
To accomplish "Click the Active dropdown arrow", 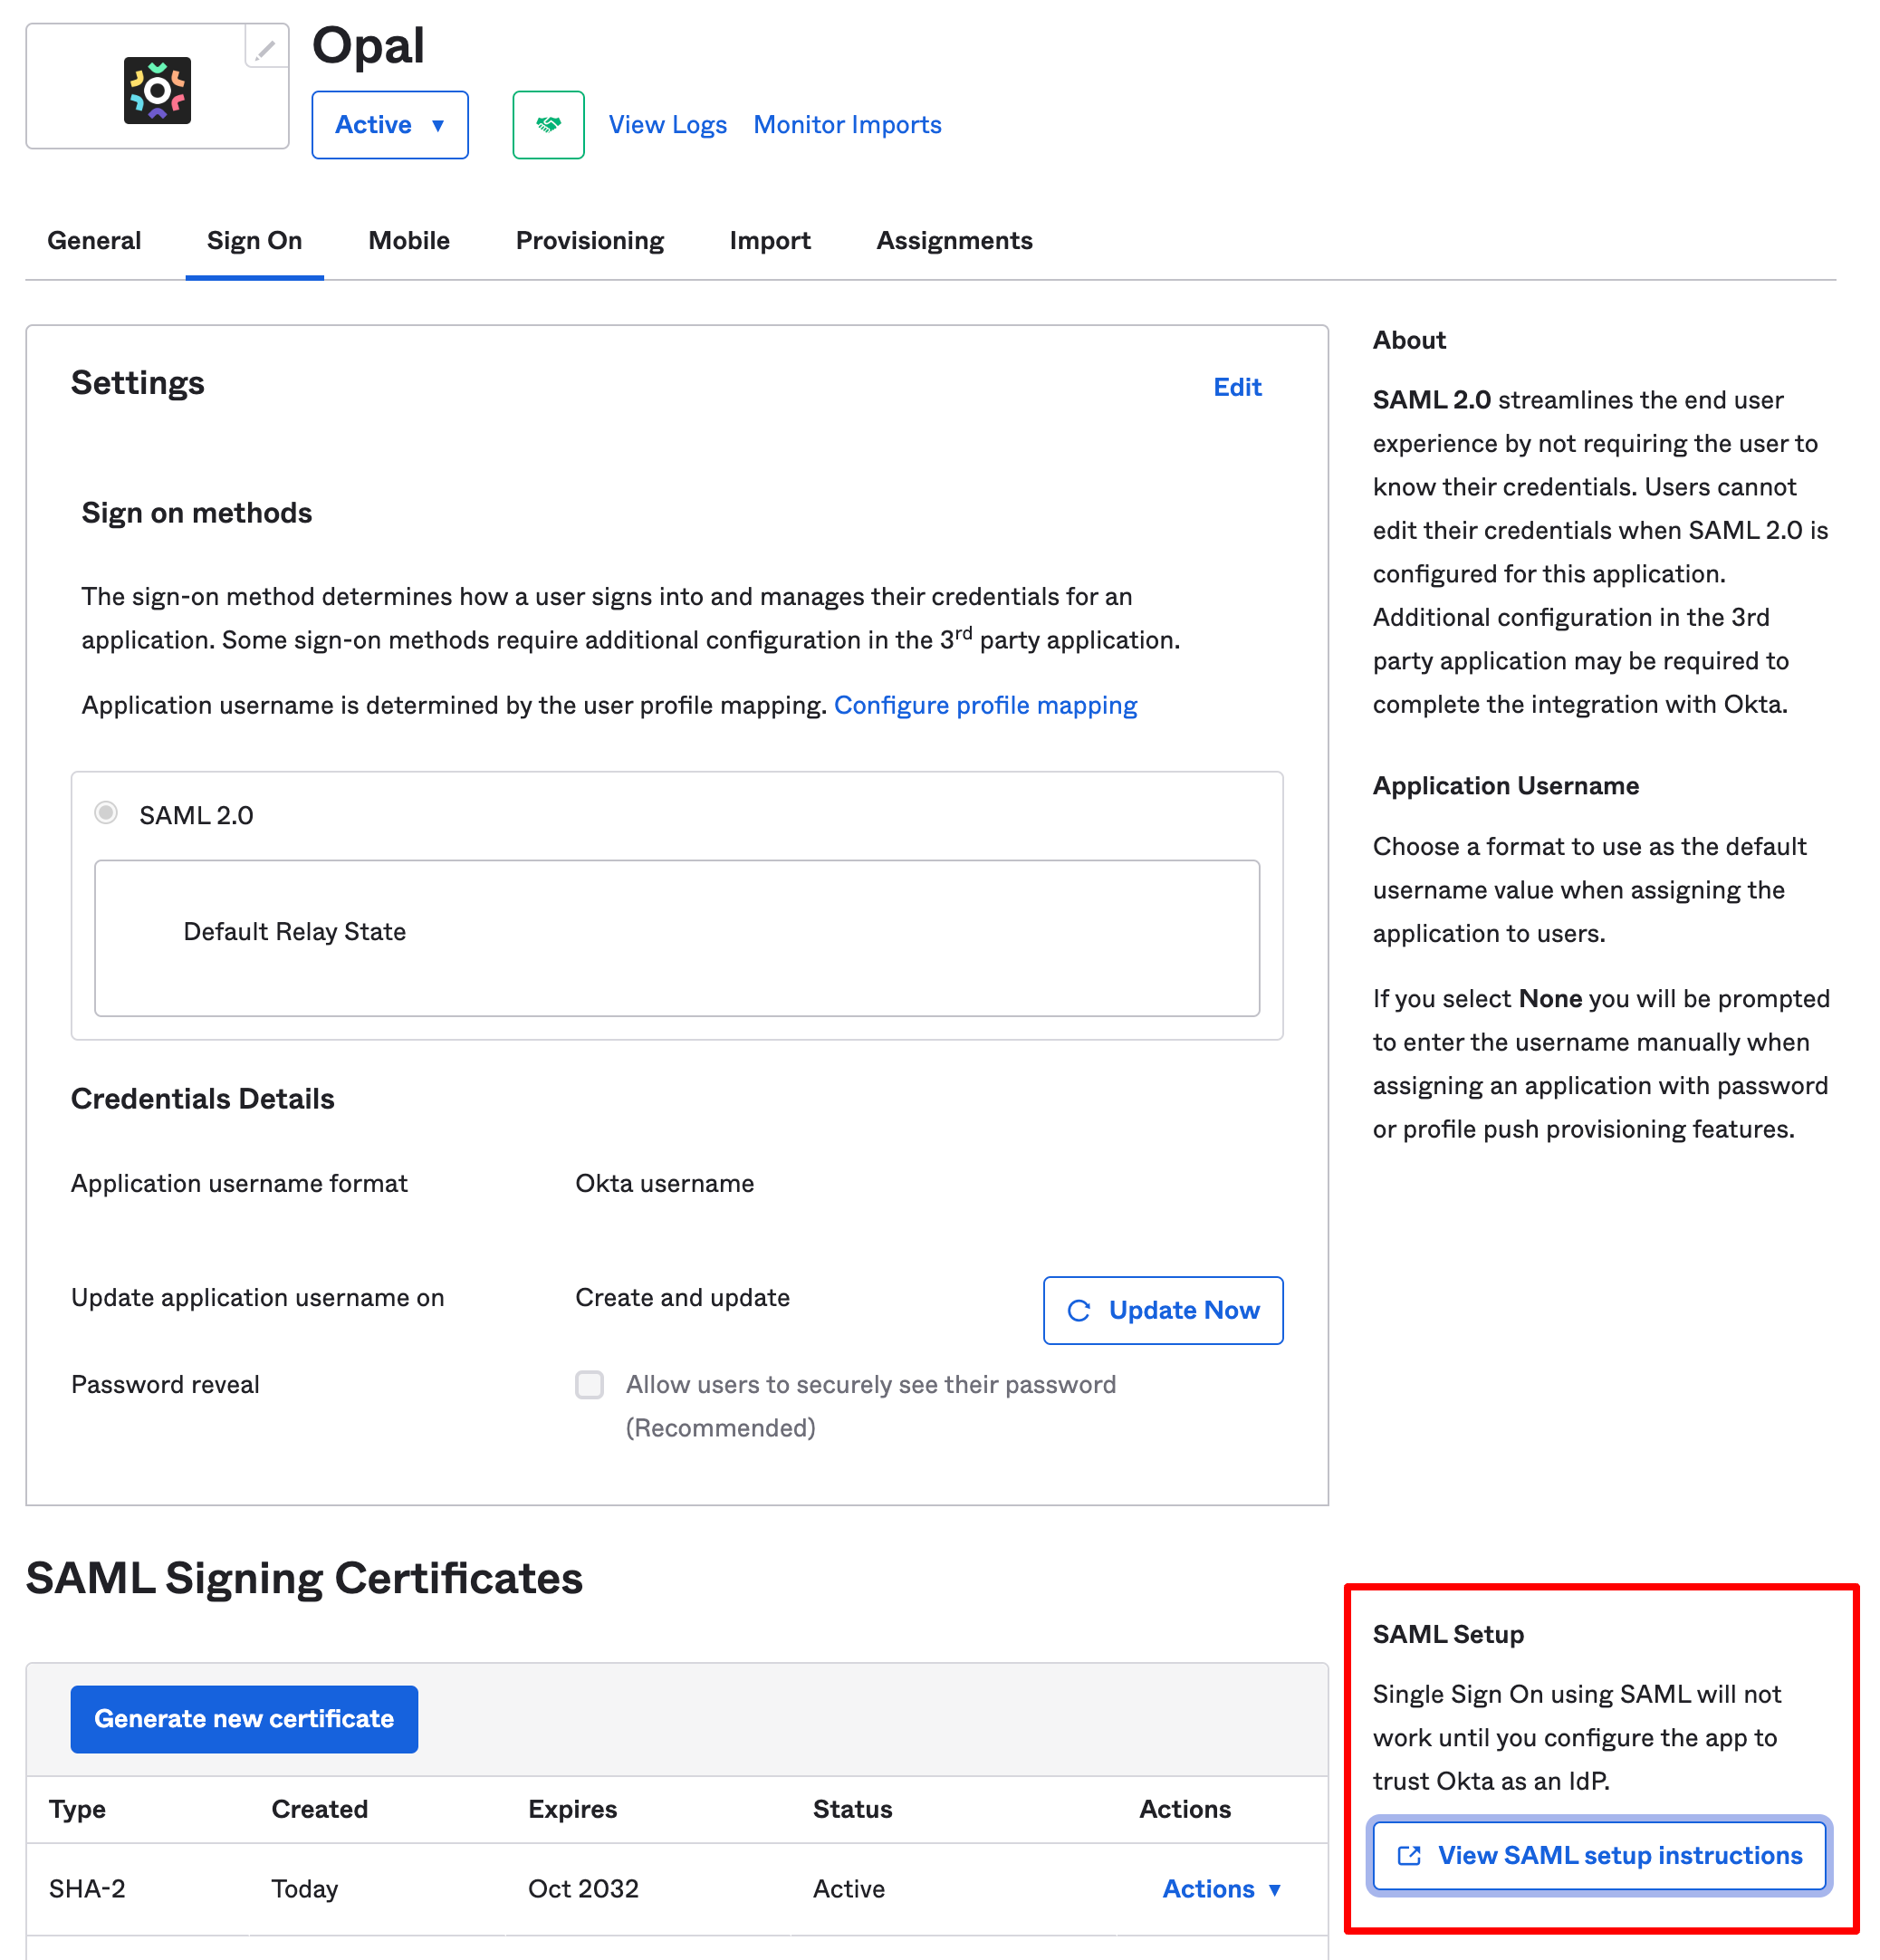I will click(x=438, y=126).
